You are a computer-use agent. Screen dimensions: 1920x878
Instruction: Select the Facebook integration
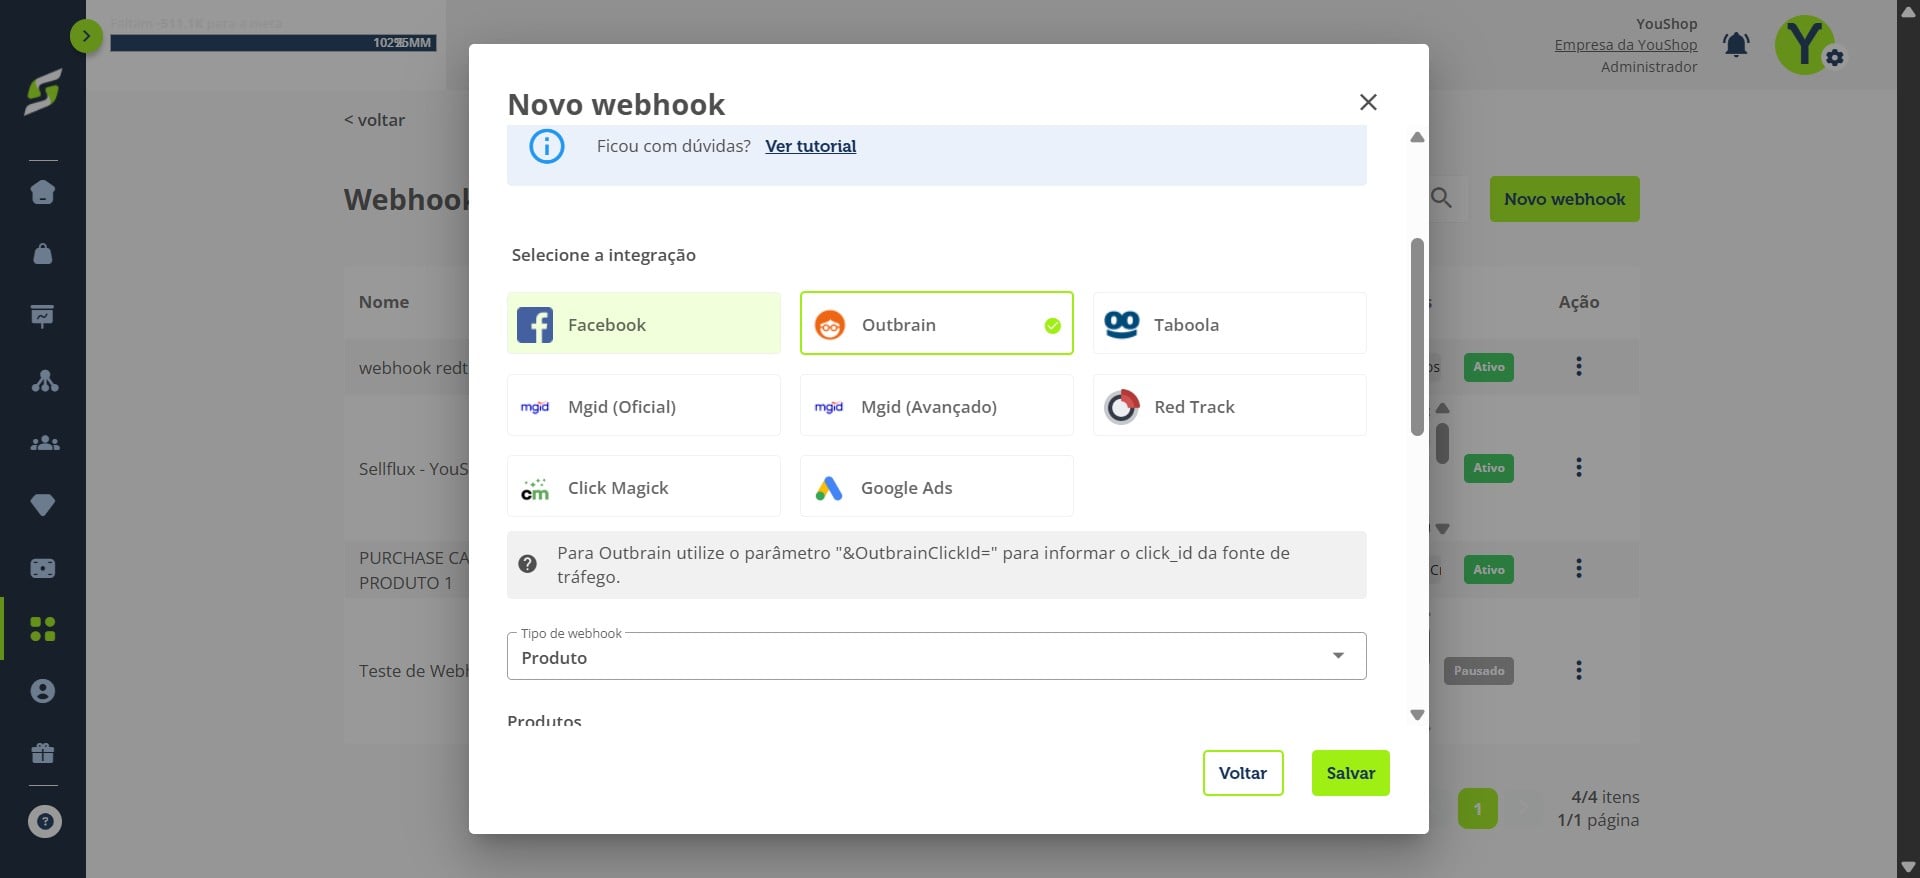coord(643,323)
